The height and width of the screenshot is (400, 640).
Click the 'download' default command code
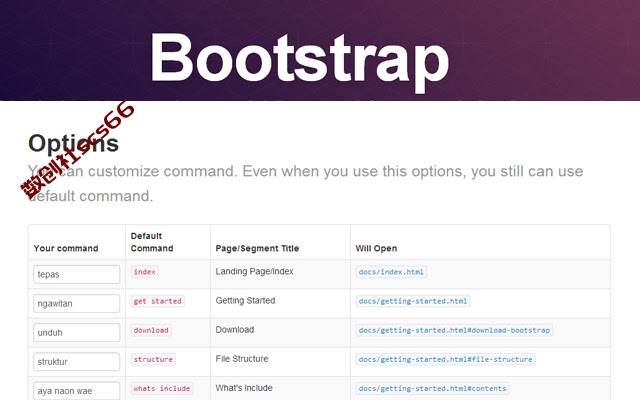(151, 330)
